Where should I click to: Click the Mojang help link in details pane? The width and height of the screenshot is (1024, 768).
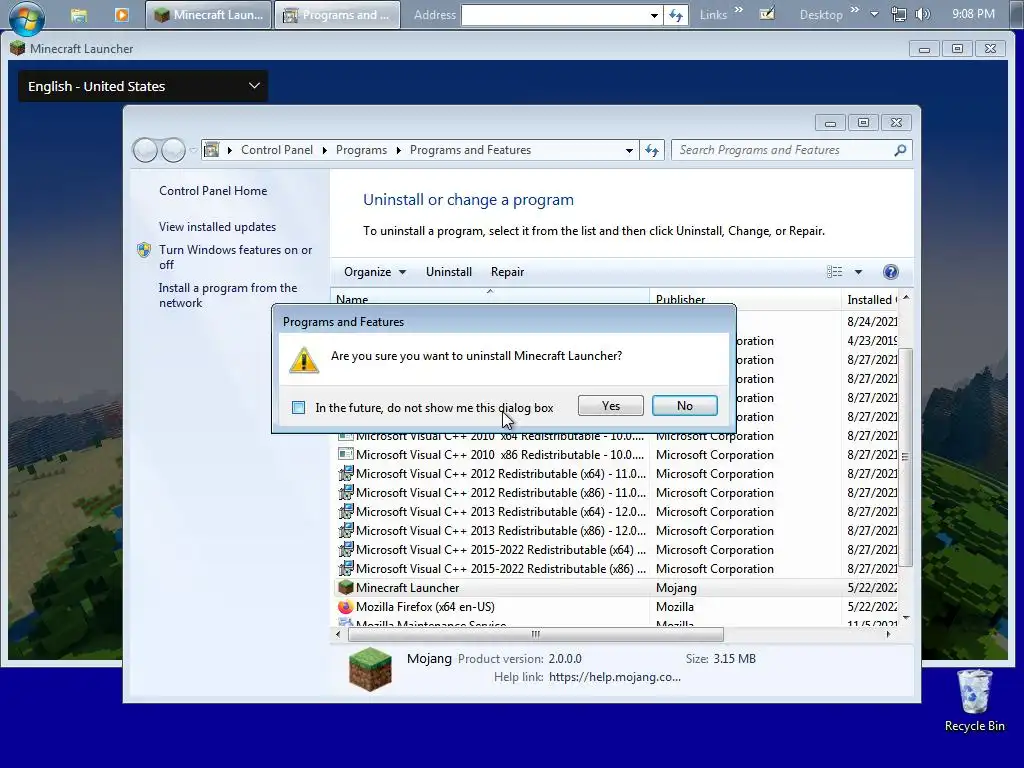[615, 677]
